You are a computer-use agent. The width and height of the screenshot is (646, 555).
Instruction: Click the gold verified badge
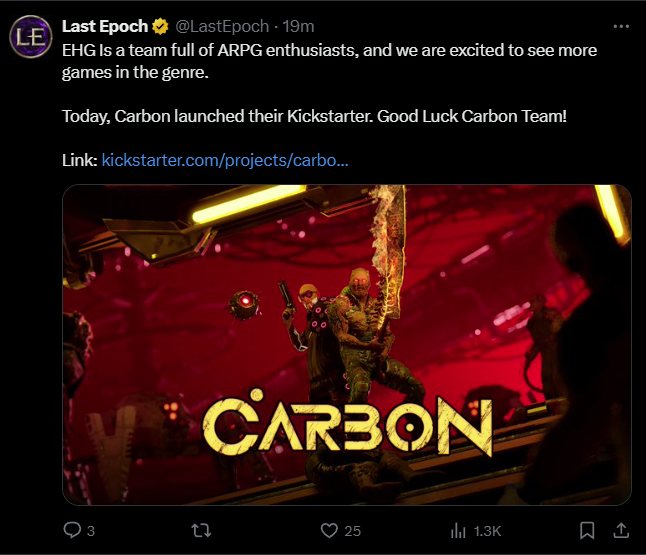point(159,27)
